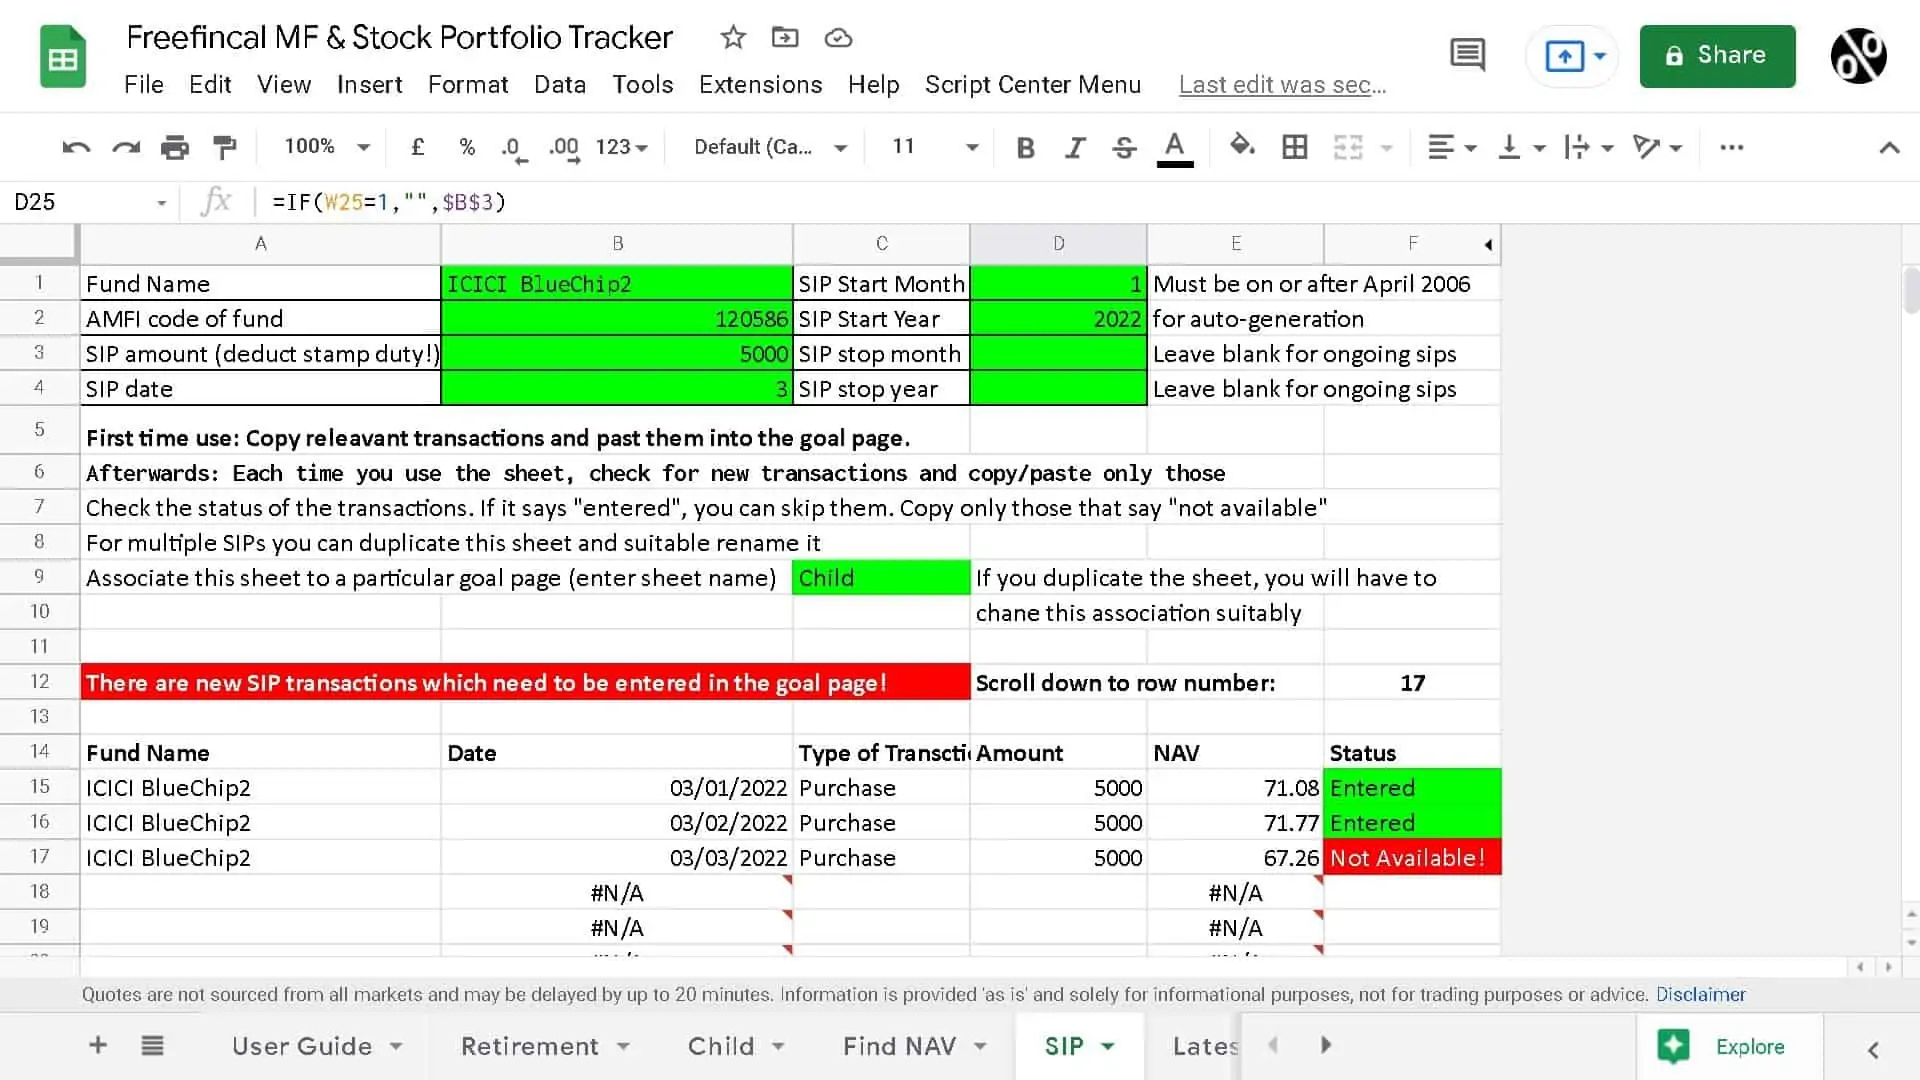Print the spreadsheet using the printer icon
Screen dimensions: 1920x1080
pyautogui.click(x=175, y=148)
